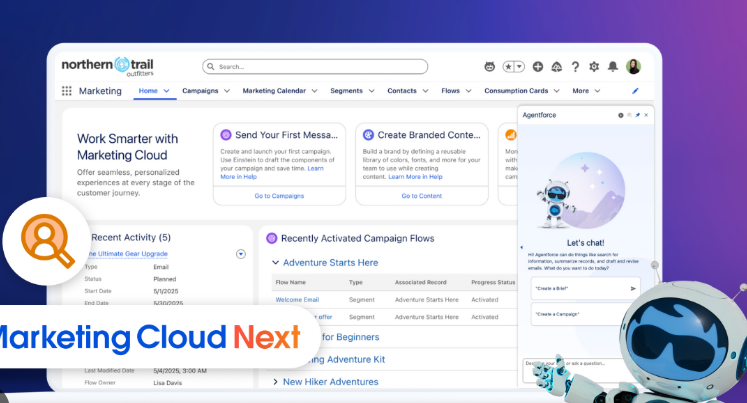Viewport: 747px width, 403px height.
Task: Expand the Campaigns tab dropdown chevron
Action: [x=227, y=91]
